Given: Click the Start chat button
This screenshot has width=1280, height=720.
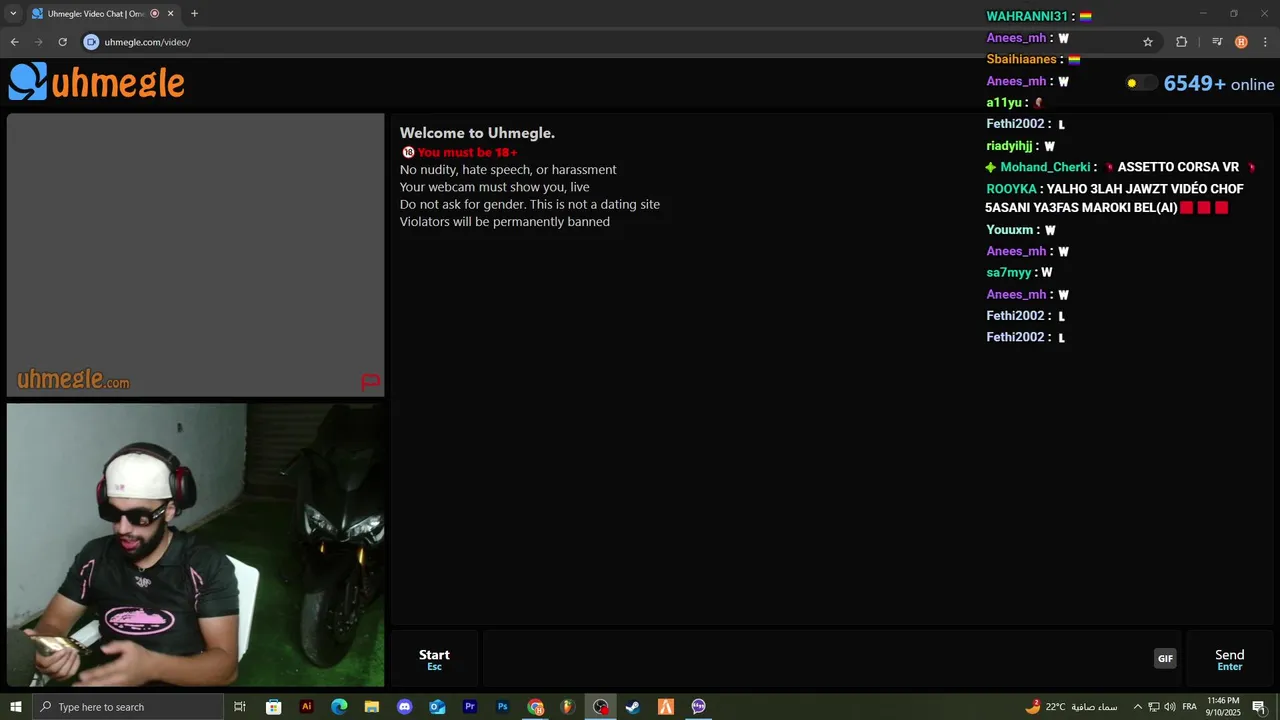Looking at the screenshot, I should coord(434,659).
